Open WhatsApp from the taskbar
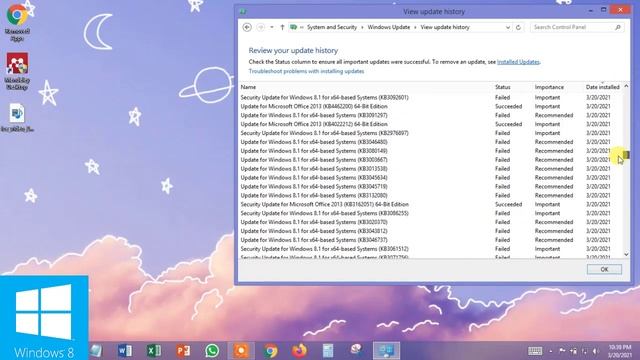This screenshot has height=360, width=640. click(212, 351)
